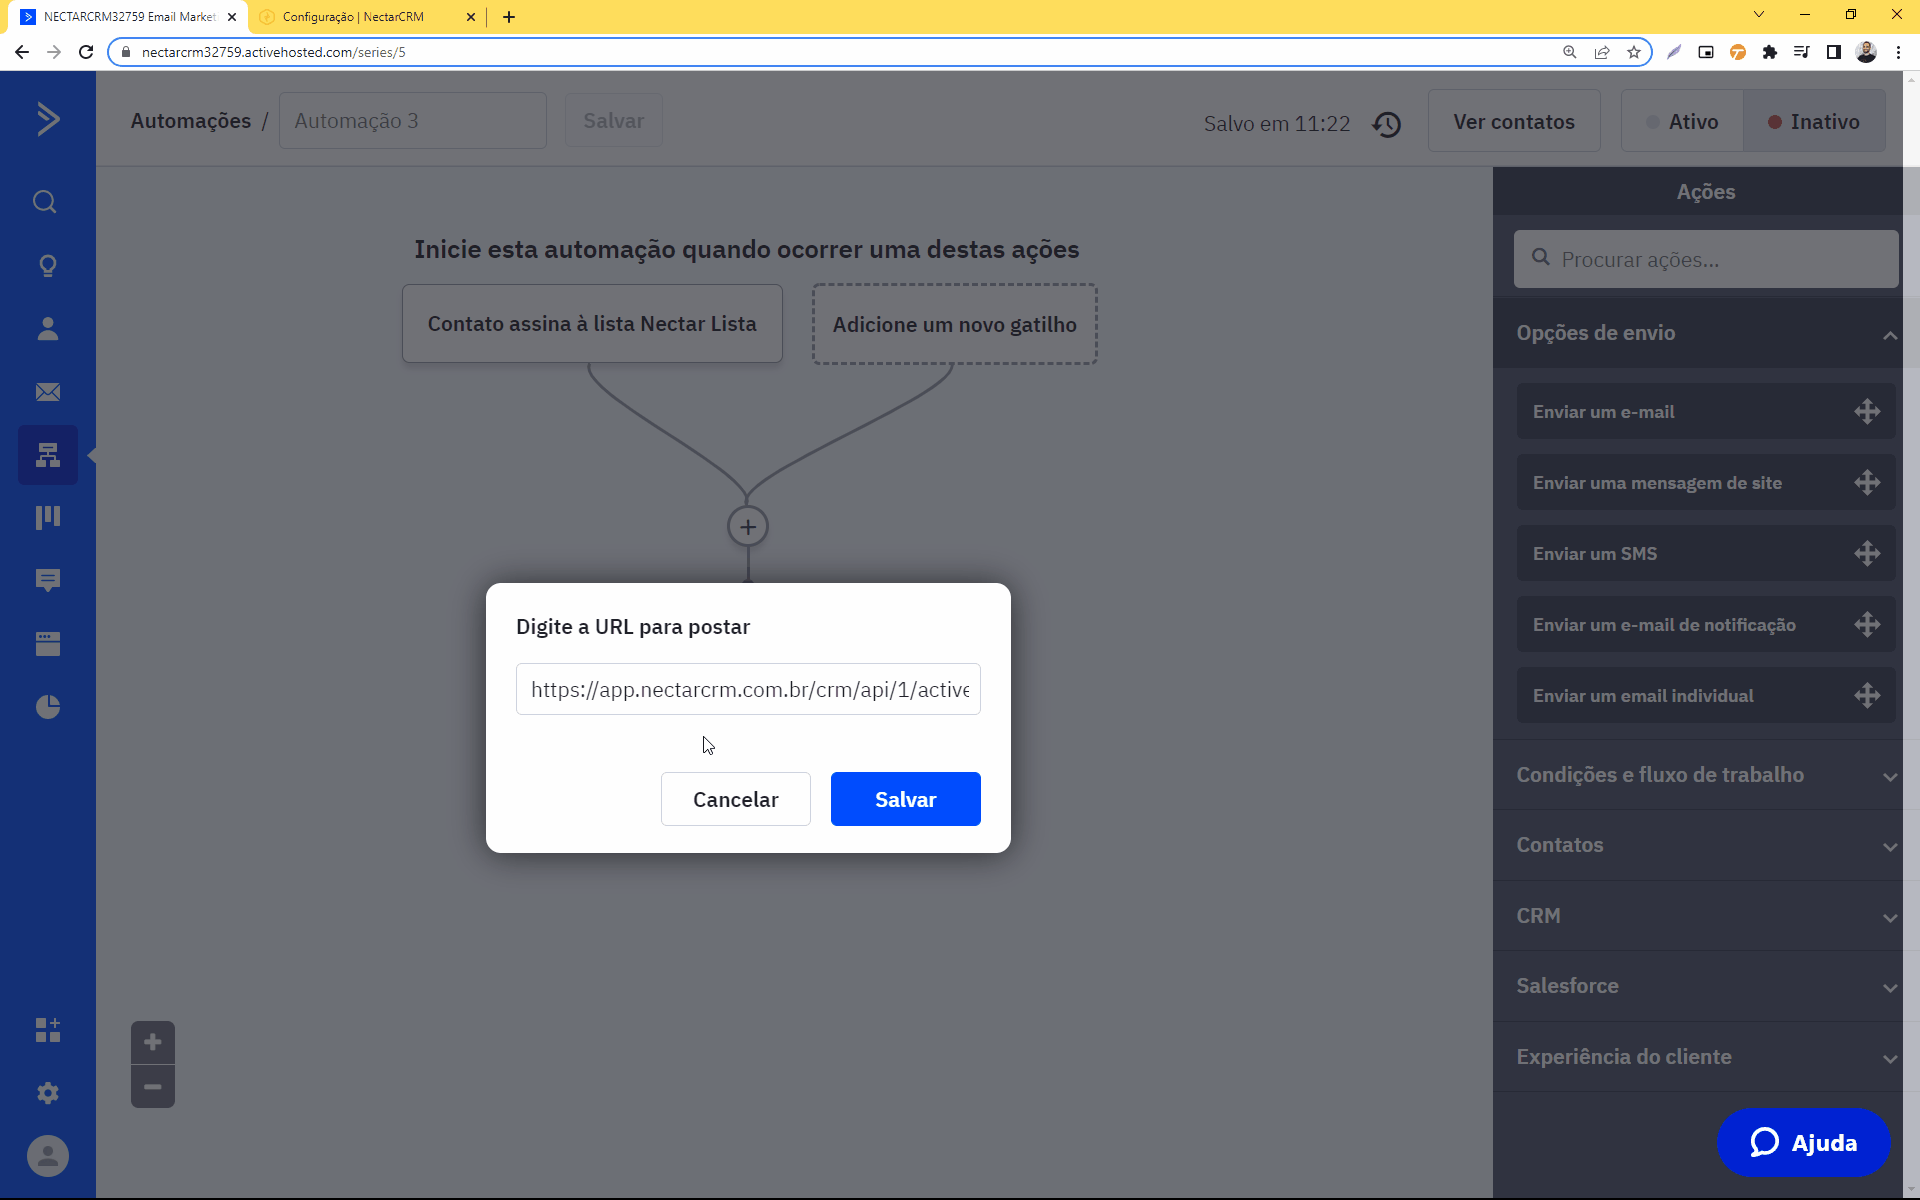
Task: Grab drag handle for Enviar uma mensagem de site
Action: point(1867,483)
